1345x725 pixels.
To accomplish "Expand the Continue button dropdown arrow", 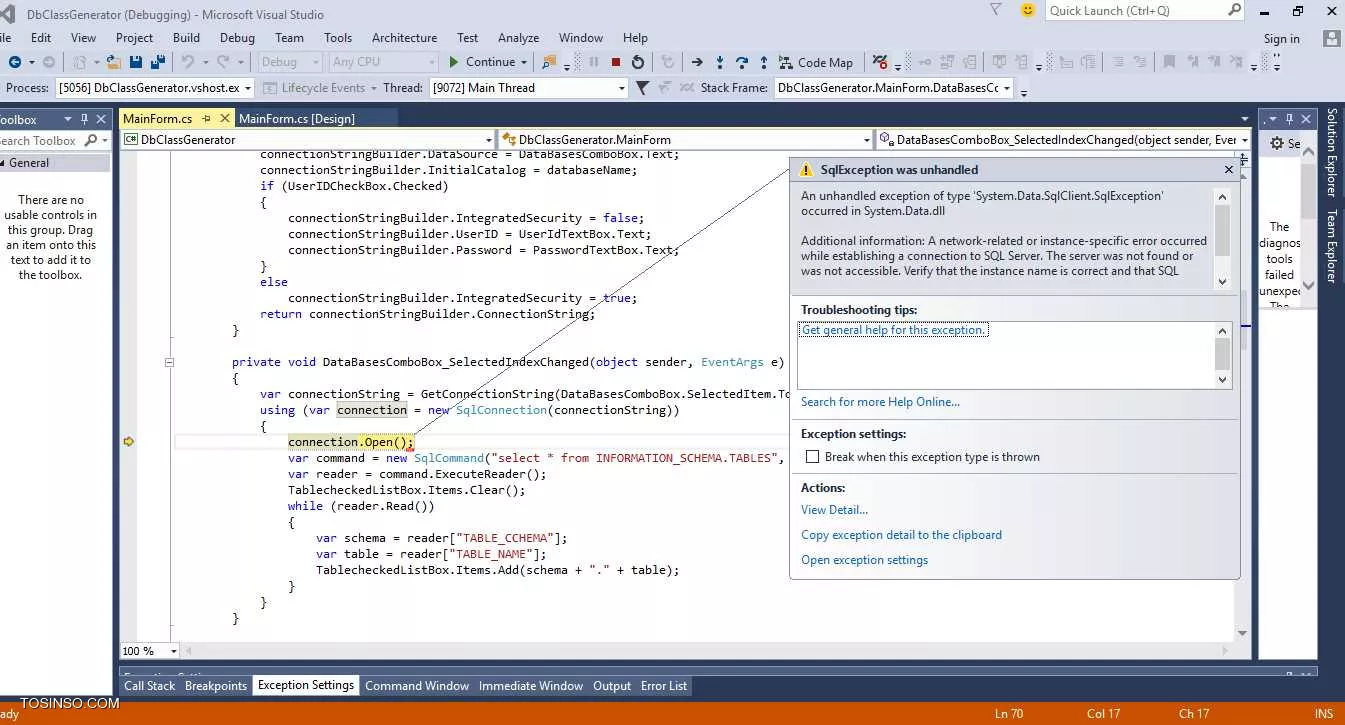I will coord(525,62).
